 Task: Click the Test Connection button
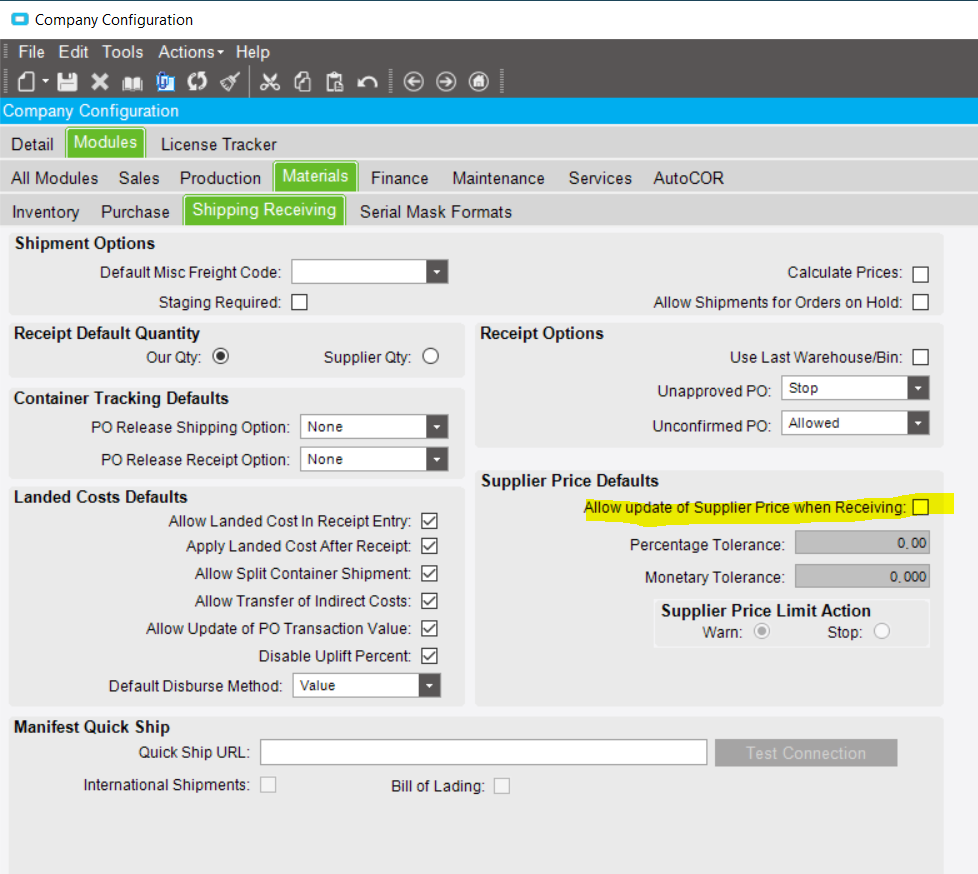pos(806,753)
